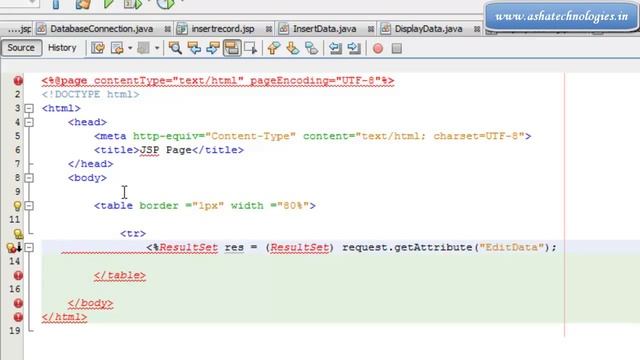Go to Next Bookmark icon
This screenshot has width=640, height=360.
pyautogui.click(x=292, y=48)
